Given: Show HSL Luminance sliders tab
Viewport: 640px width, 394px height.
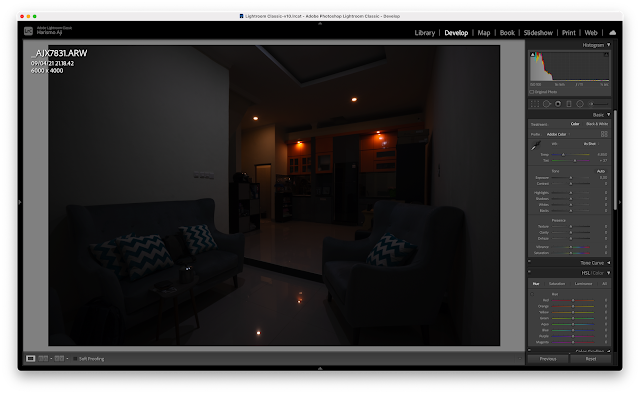Looking at the screenshot, I should pos(583,284).
